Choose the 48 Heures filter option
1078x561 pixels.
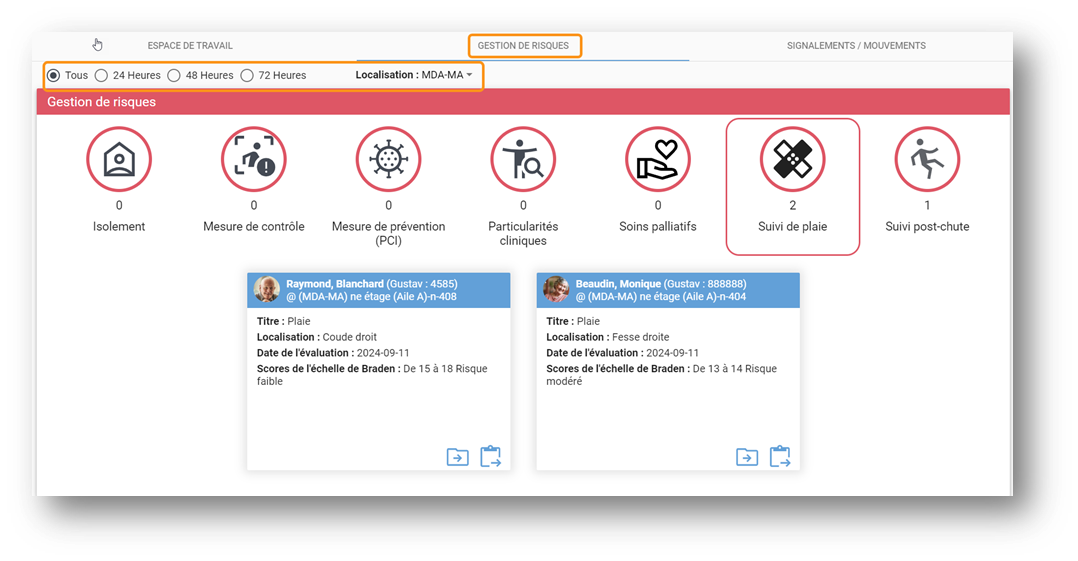[x=174, y=75]
